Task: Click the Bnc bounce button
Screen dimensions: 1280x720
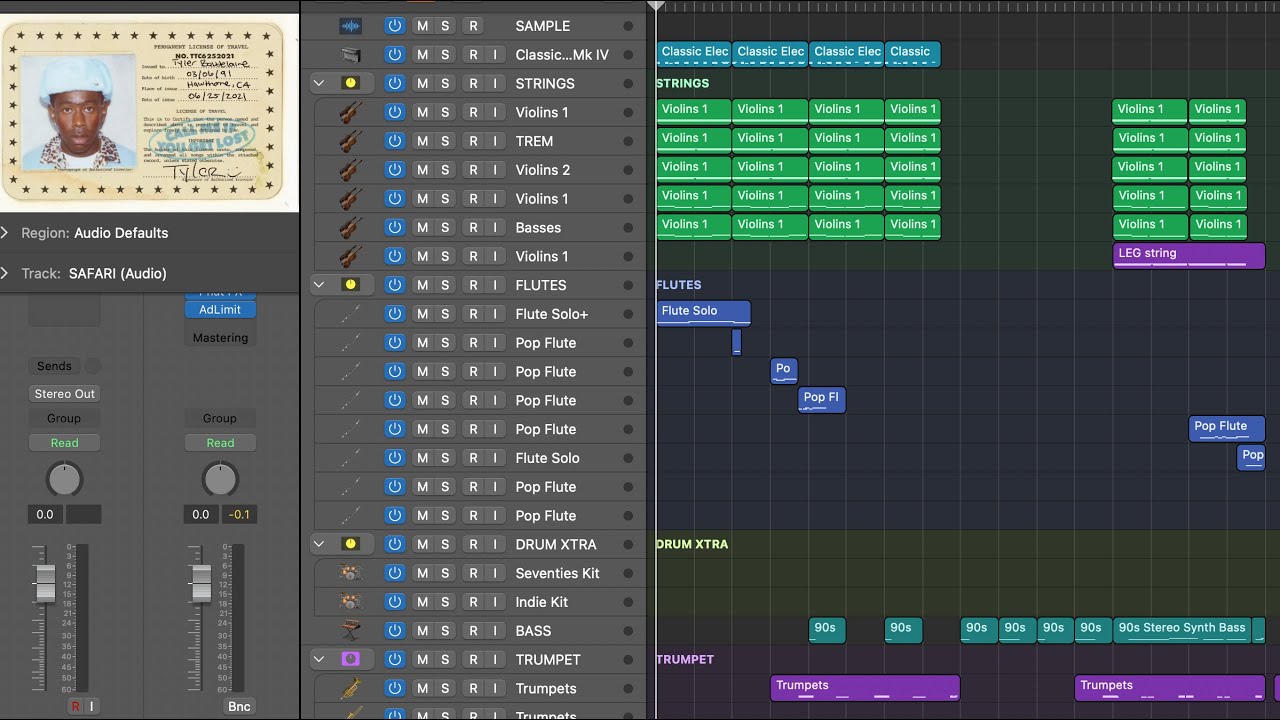Action: pyautogui.click(x=239, y=706)
